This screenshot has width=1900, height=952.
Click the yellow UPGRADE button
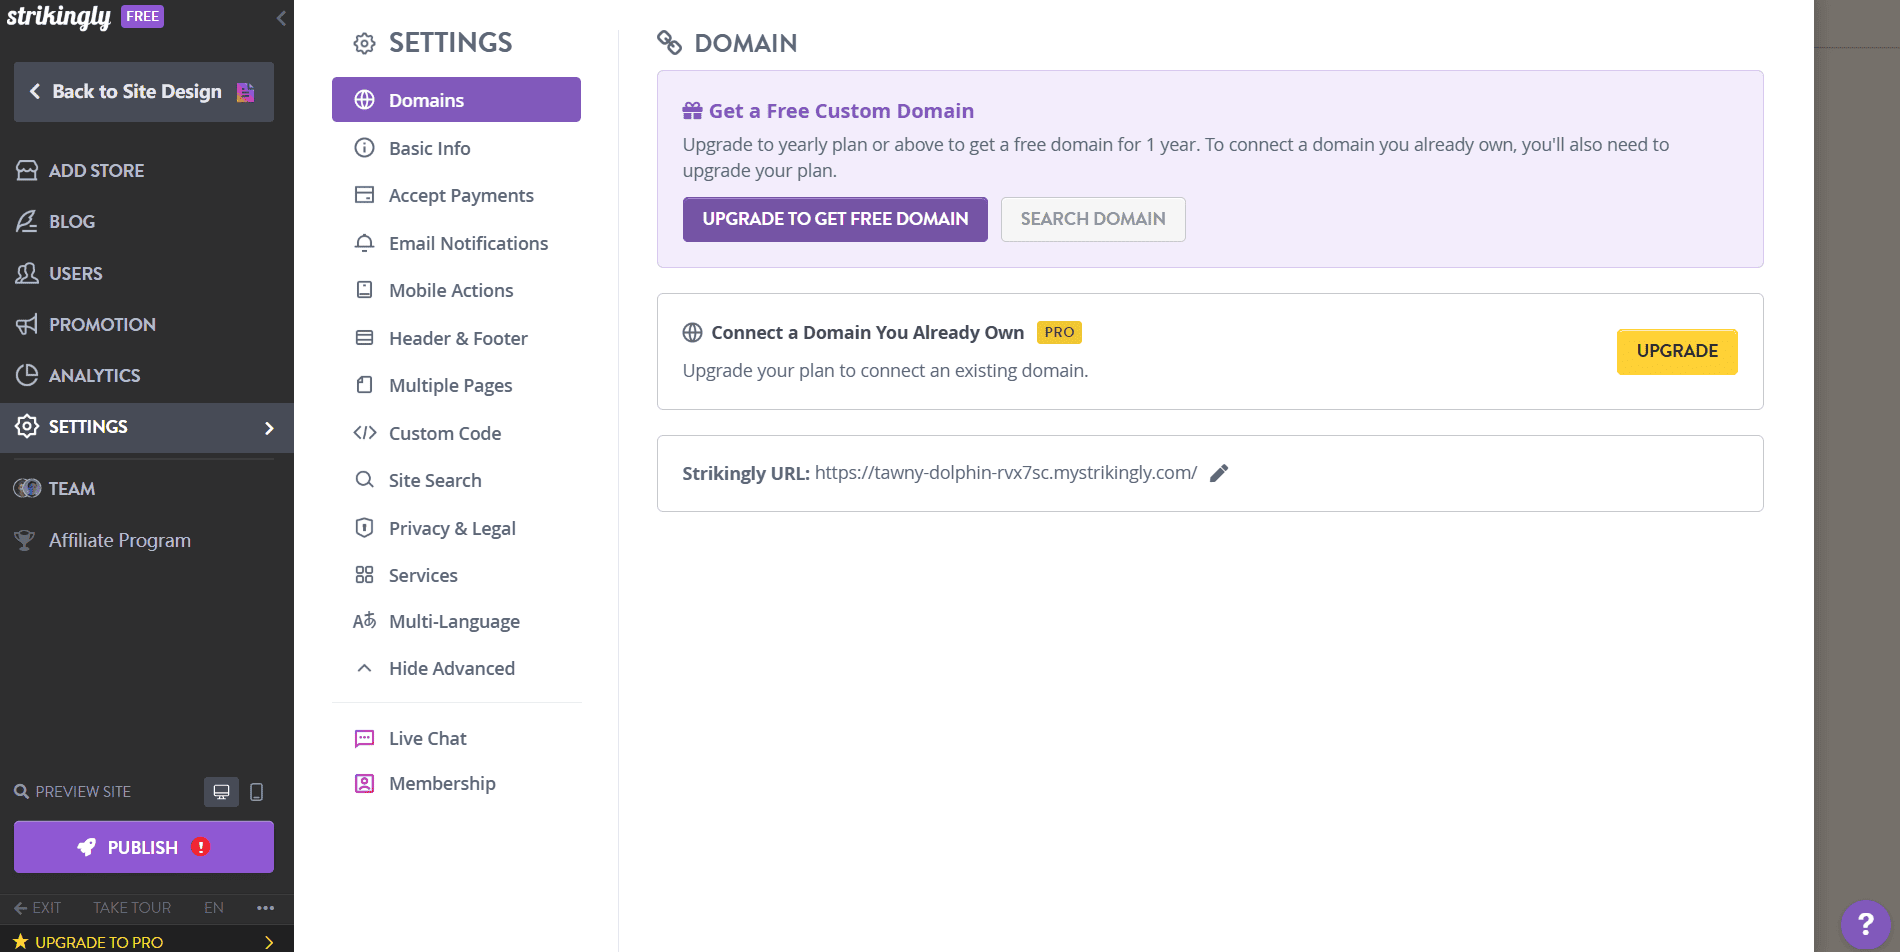(x=1677, y=351)
